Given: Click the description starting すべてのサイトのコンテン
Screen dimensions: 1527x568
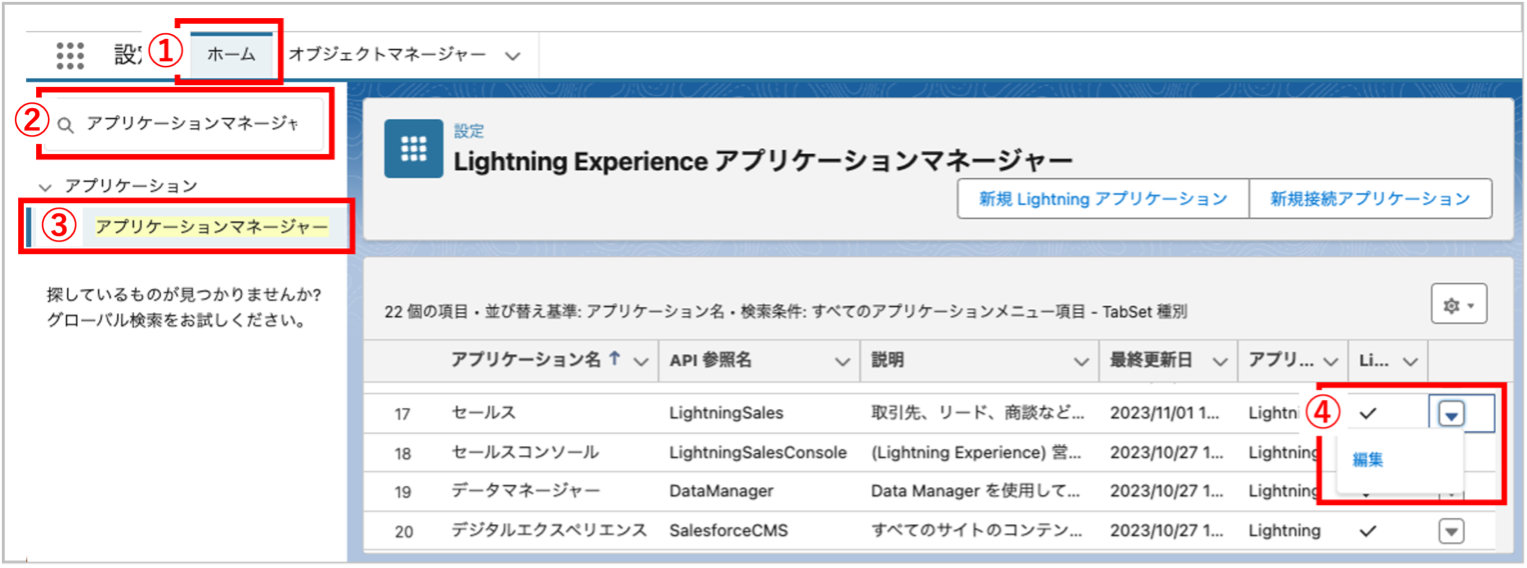Looking at the screenshot, I should click(x=975, y=531).
